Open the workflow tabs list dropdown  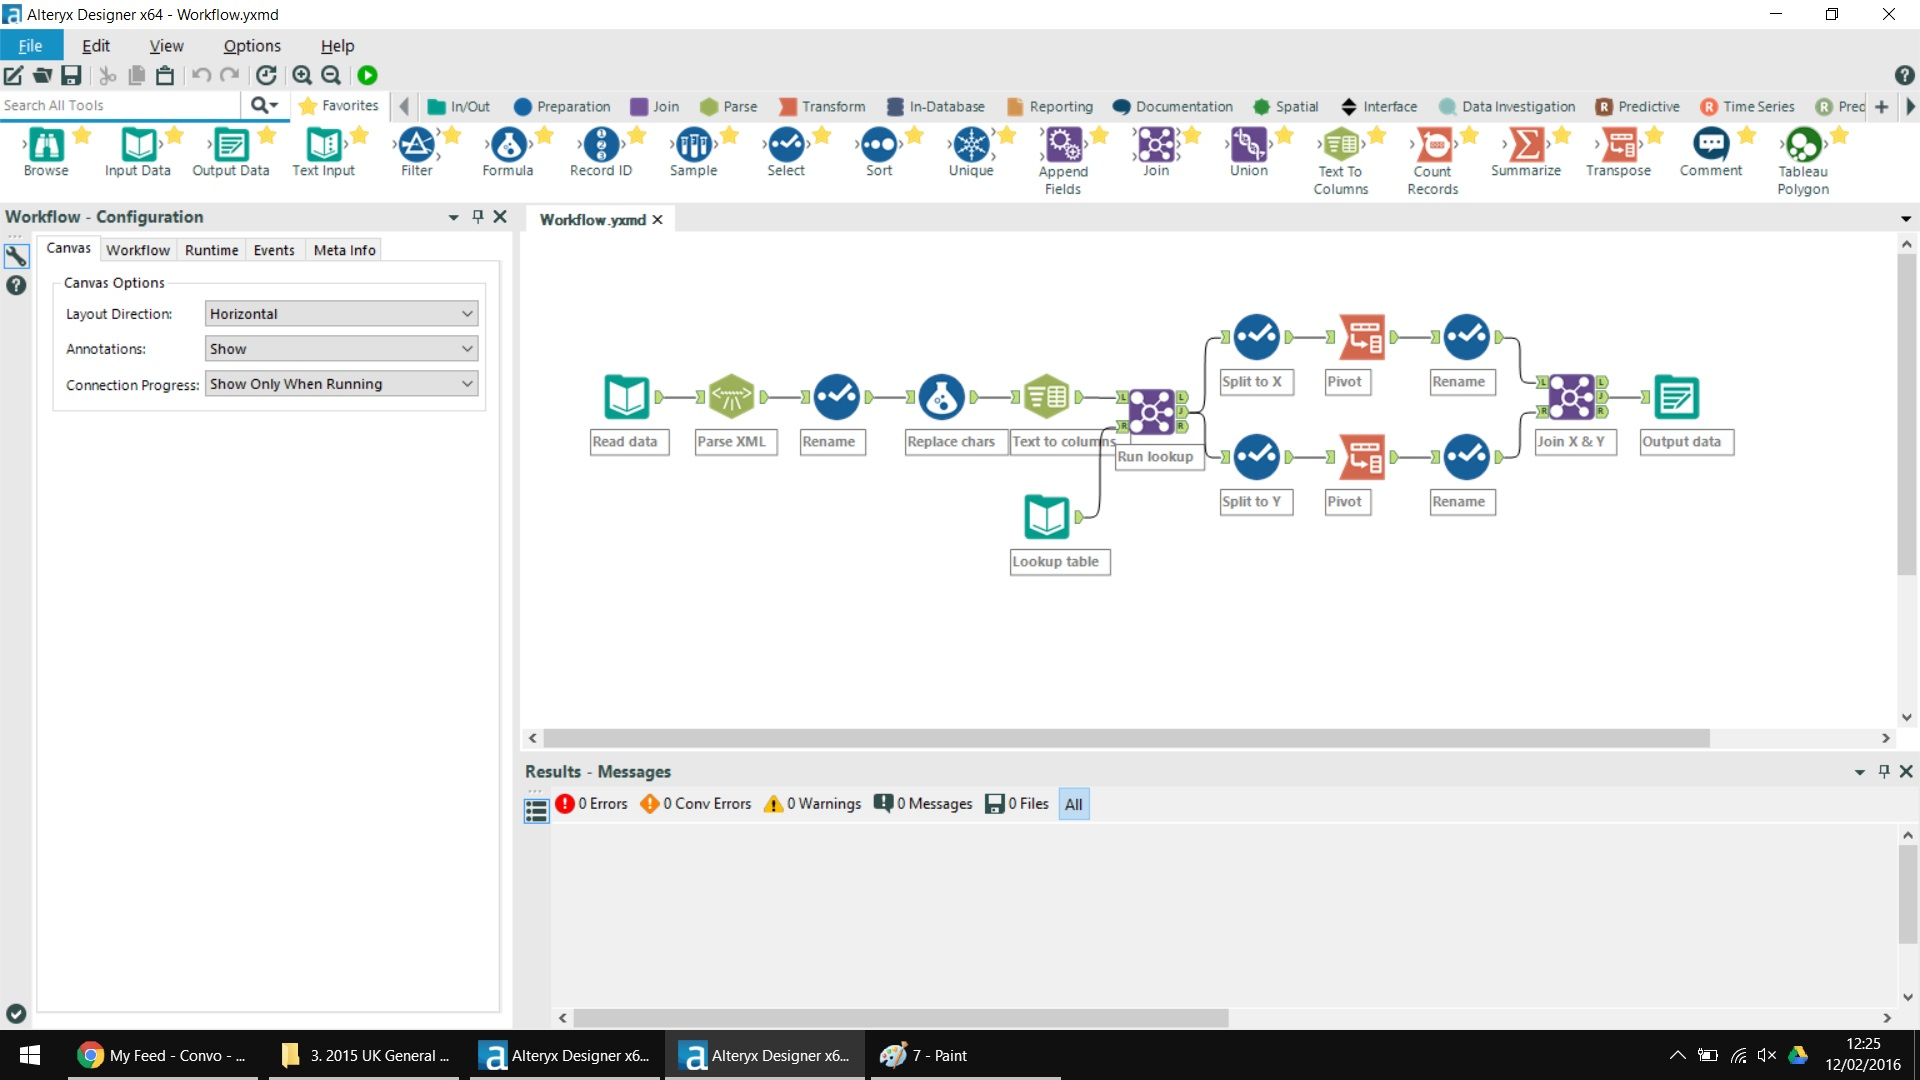pyautogui.click(x=1906, y=219)
